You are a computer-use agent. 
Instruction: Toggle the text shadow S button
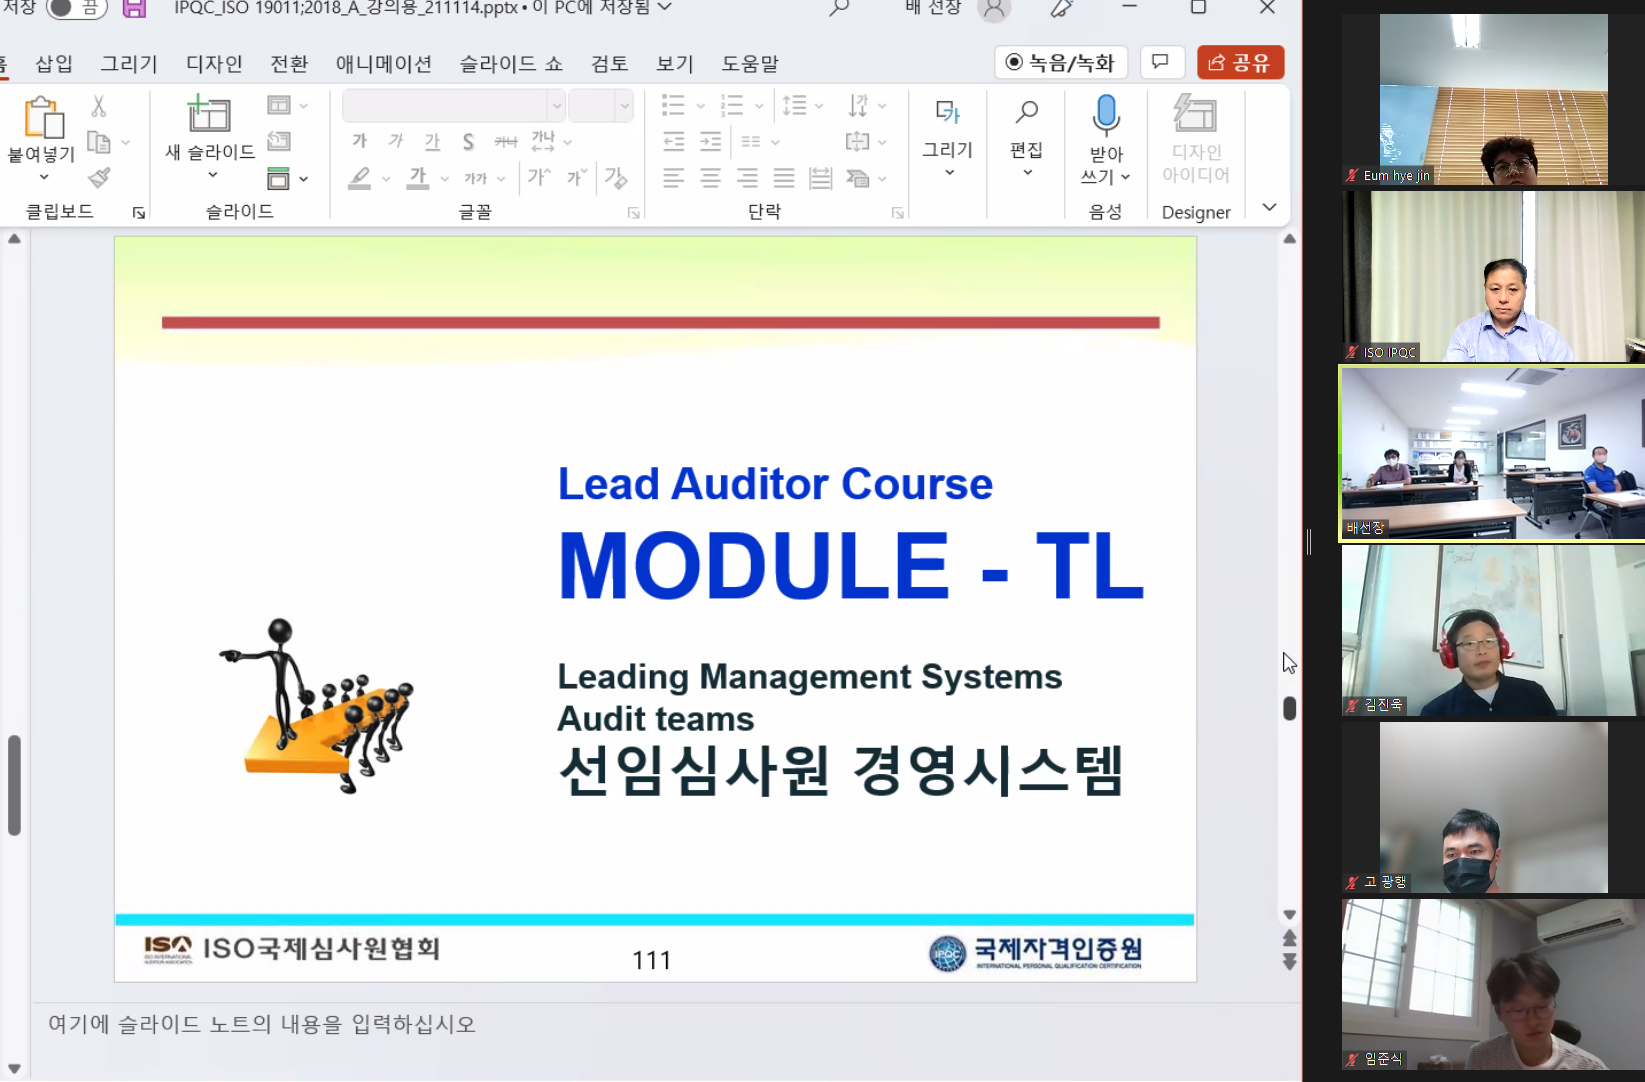(x=468, y=142)
